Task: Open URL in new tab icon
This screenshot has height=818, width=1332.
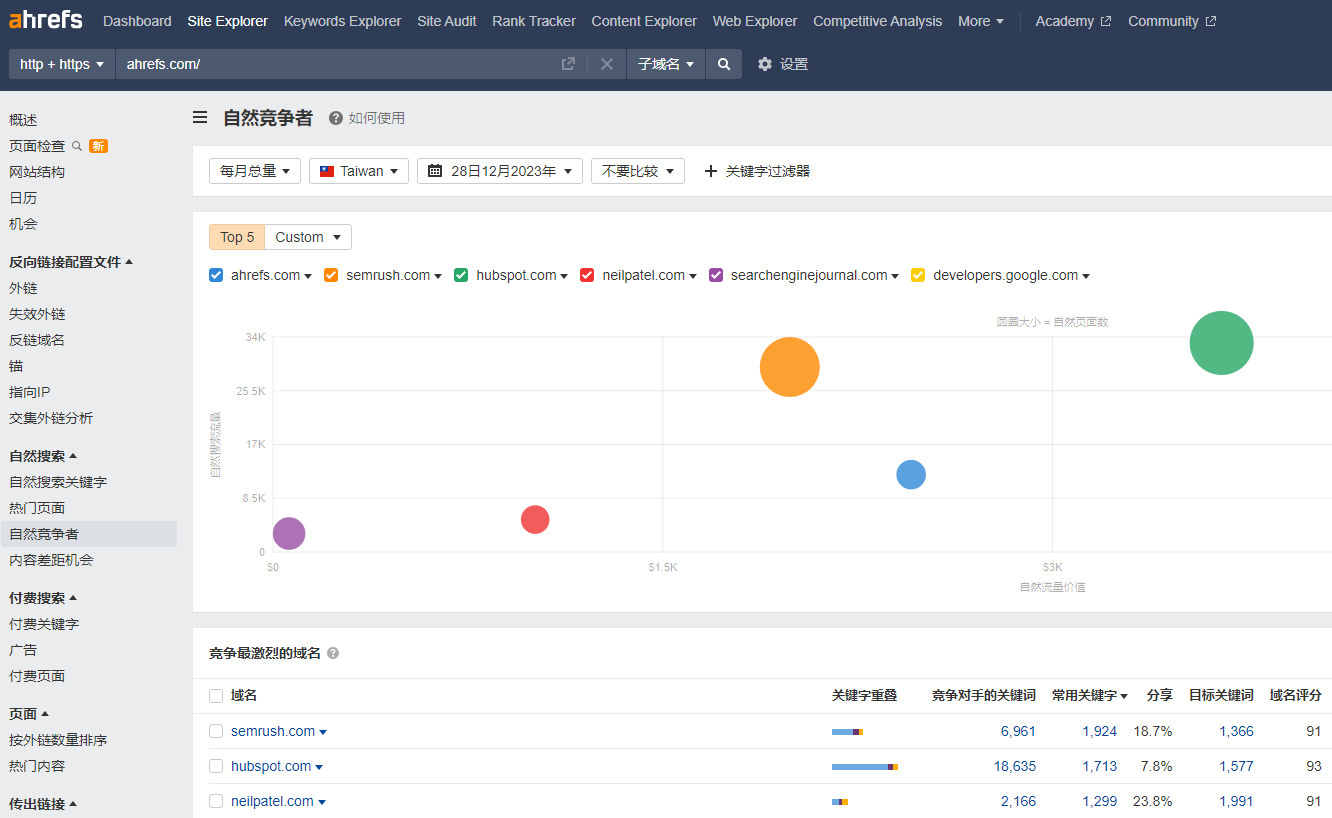Action: point(568,64)
